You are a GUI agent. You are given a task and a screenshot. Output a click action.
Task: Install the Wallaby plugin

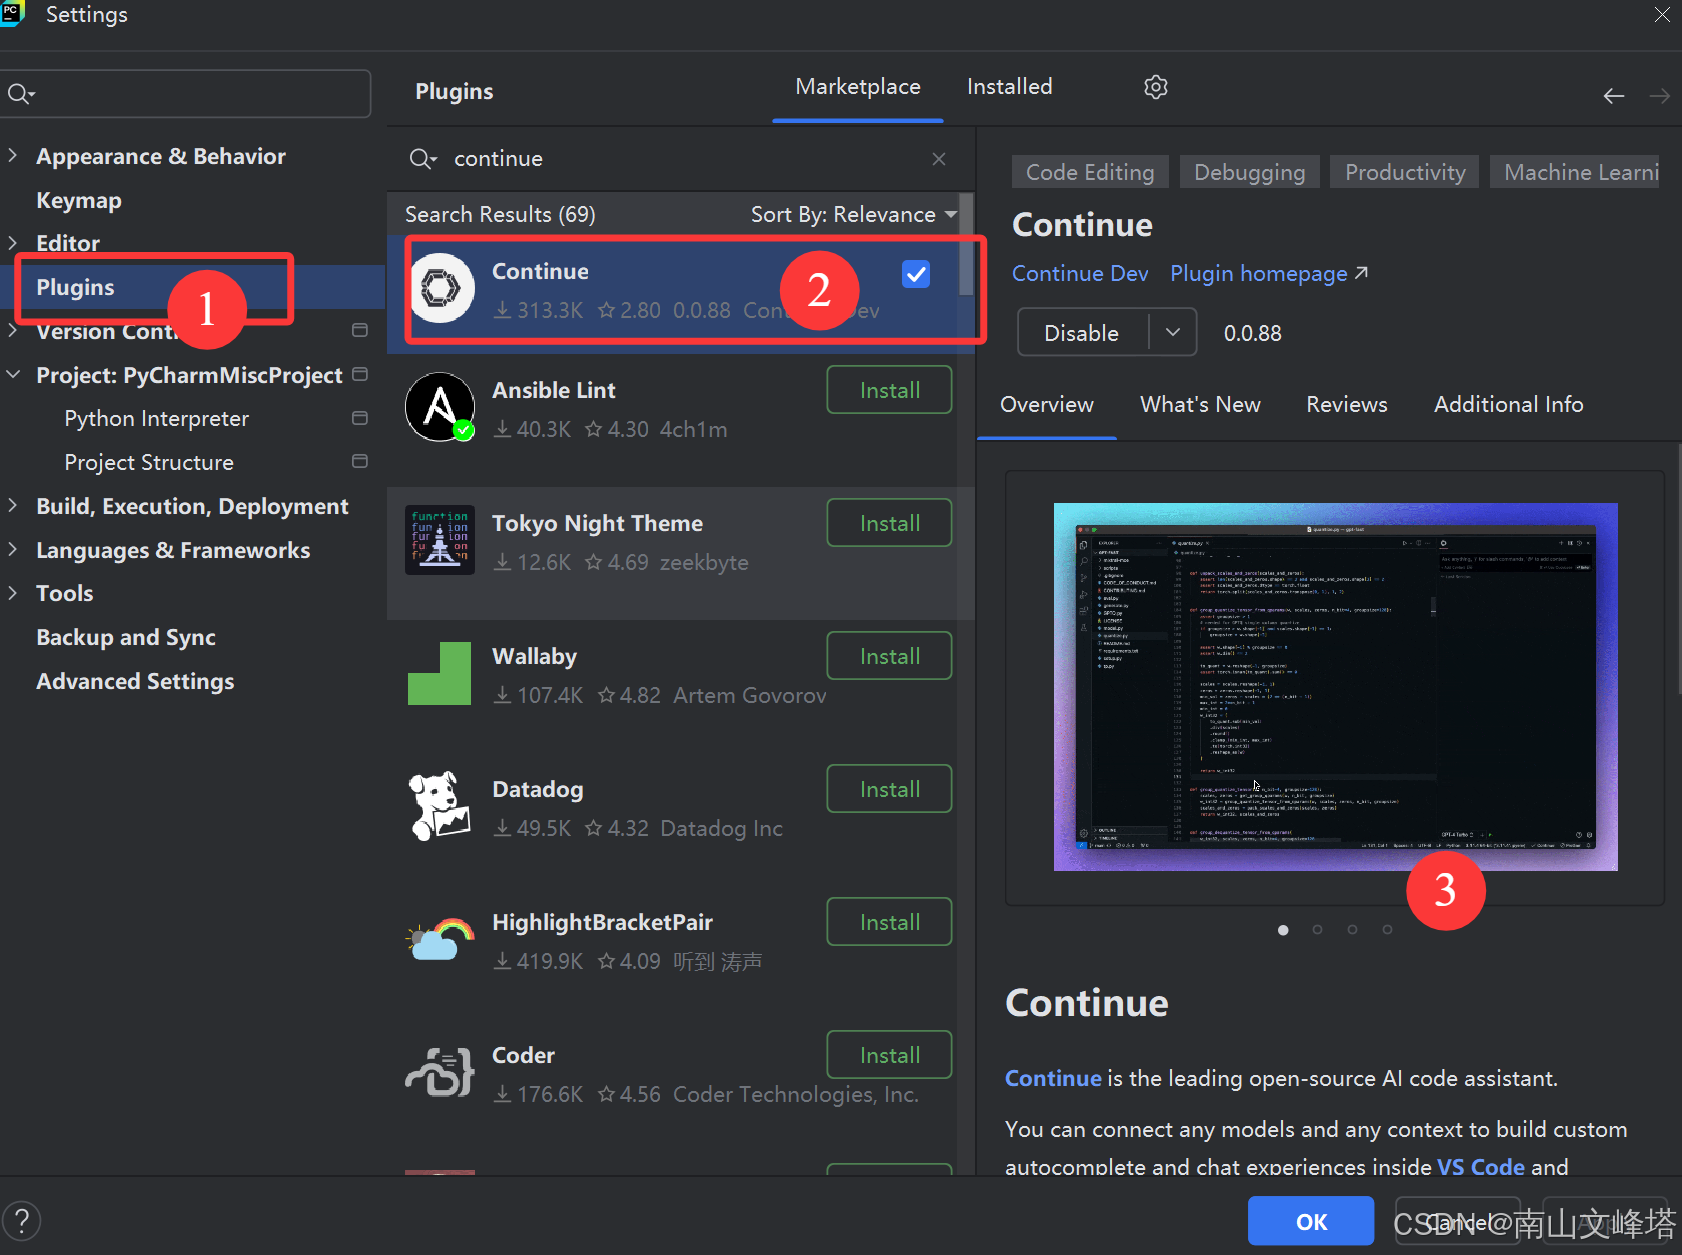(889, 656)
